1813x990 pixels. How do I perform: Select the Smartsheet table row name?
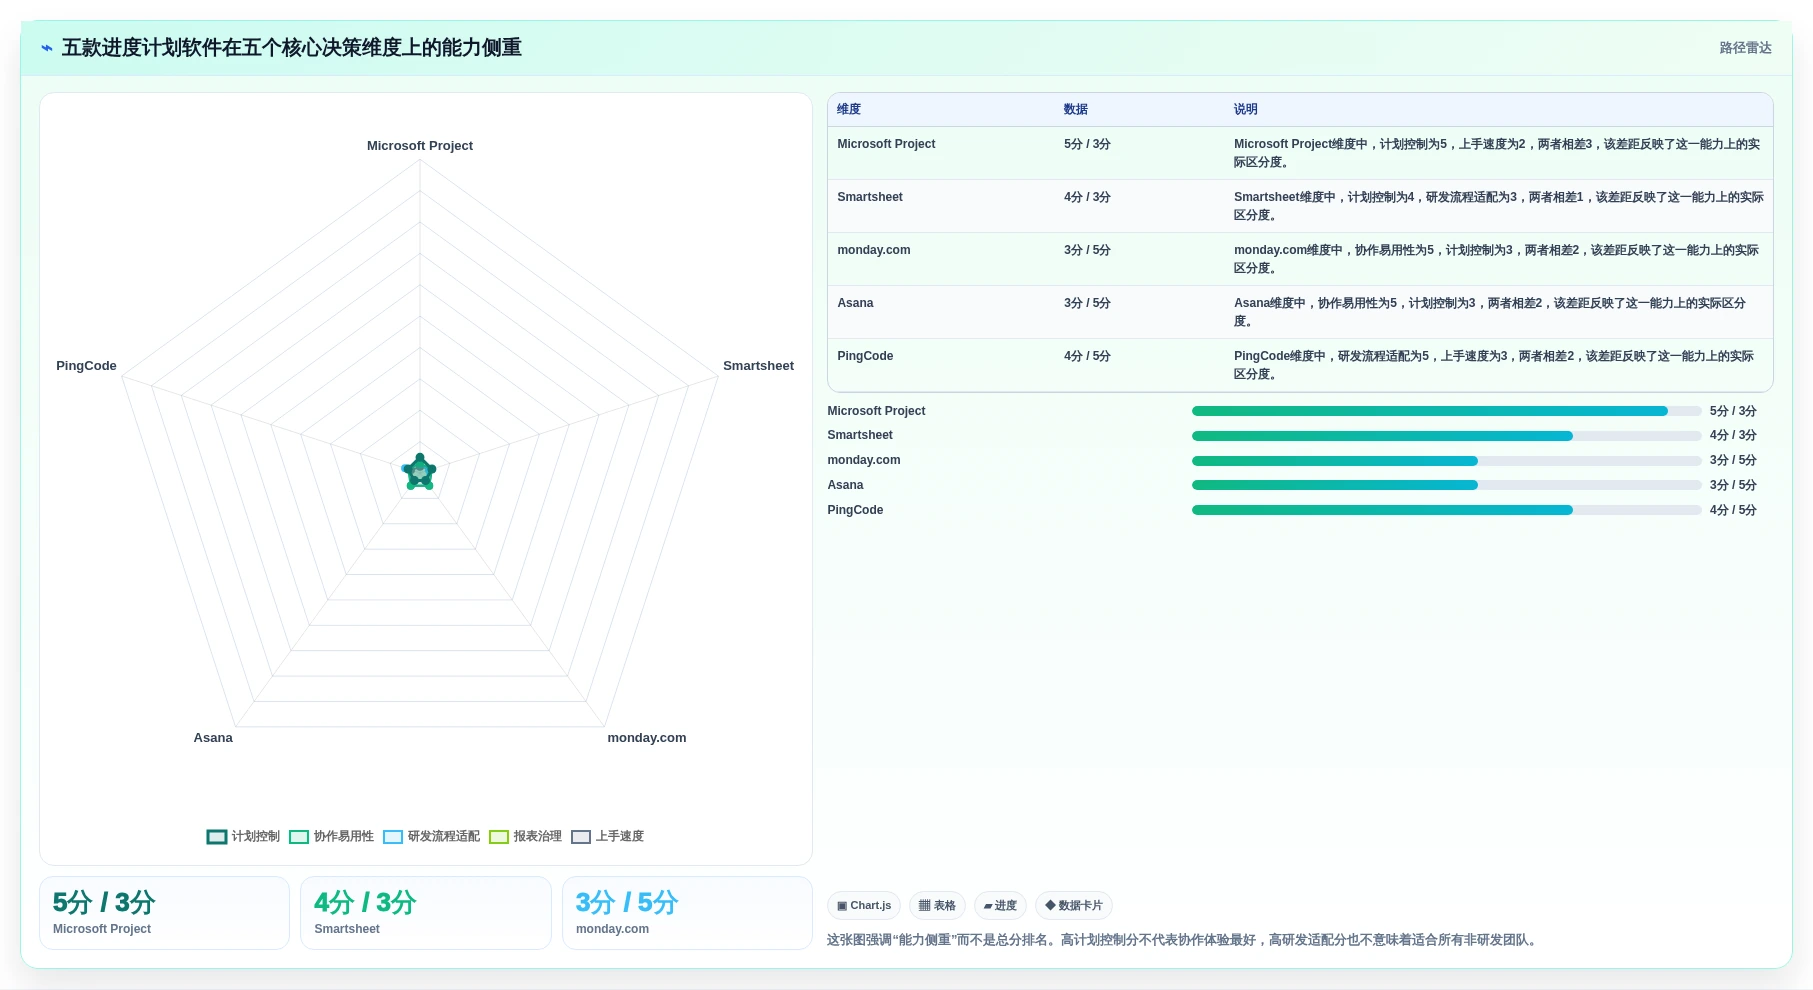pos(870,197)
